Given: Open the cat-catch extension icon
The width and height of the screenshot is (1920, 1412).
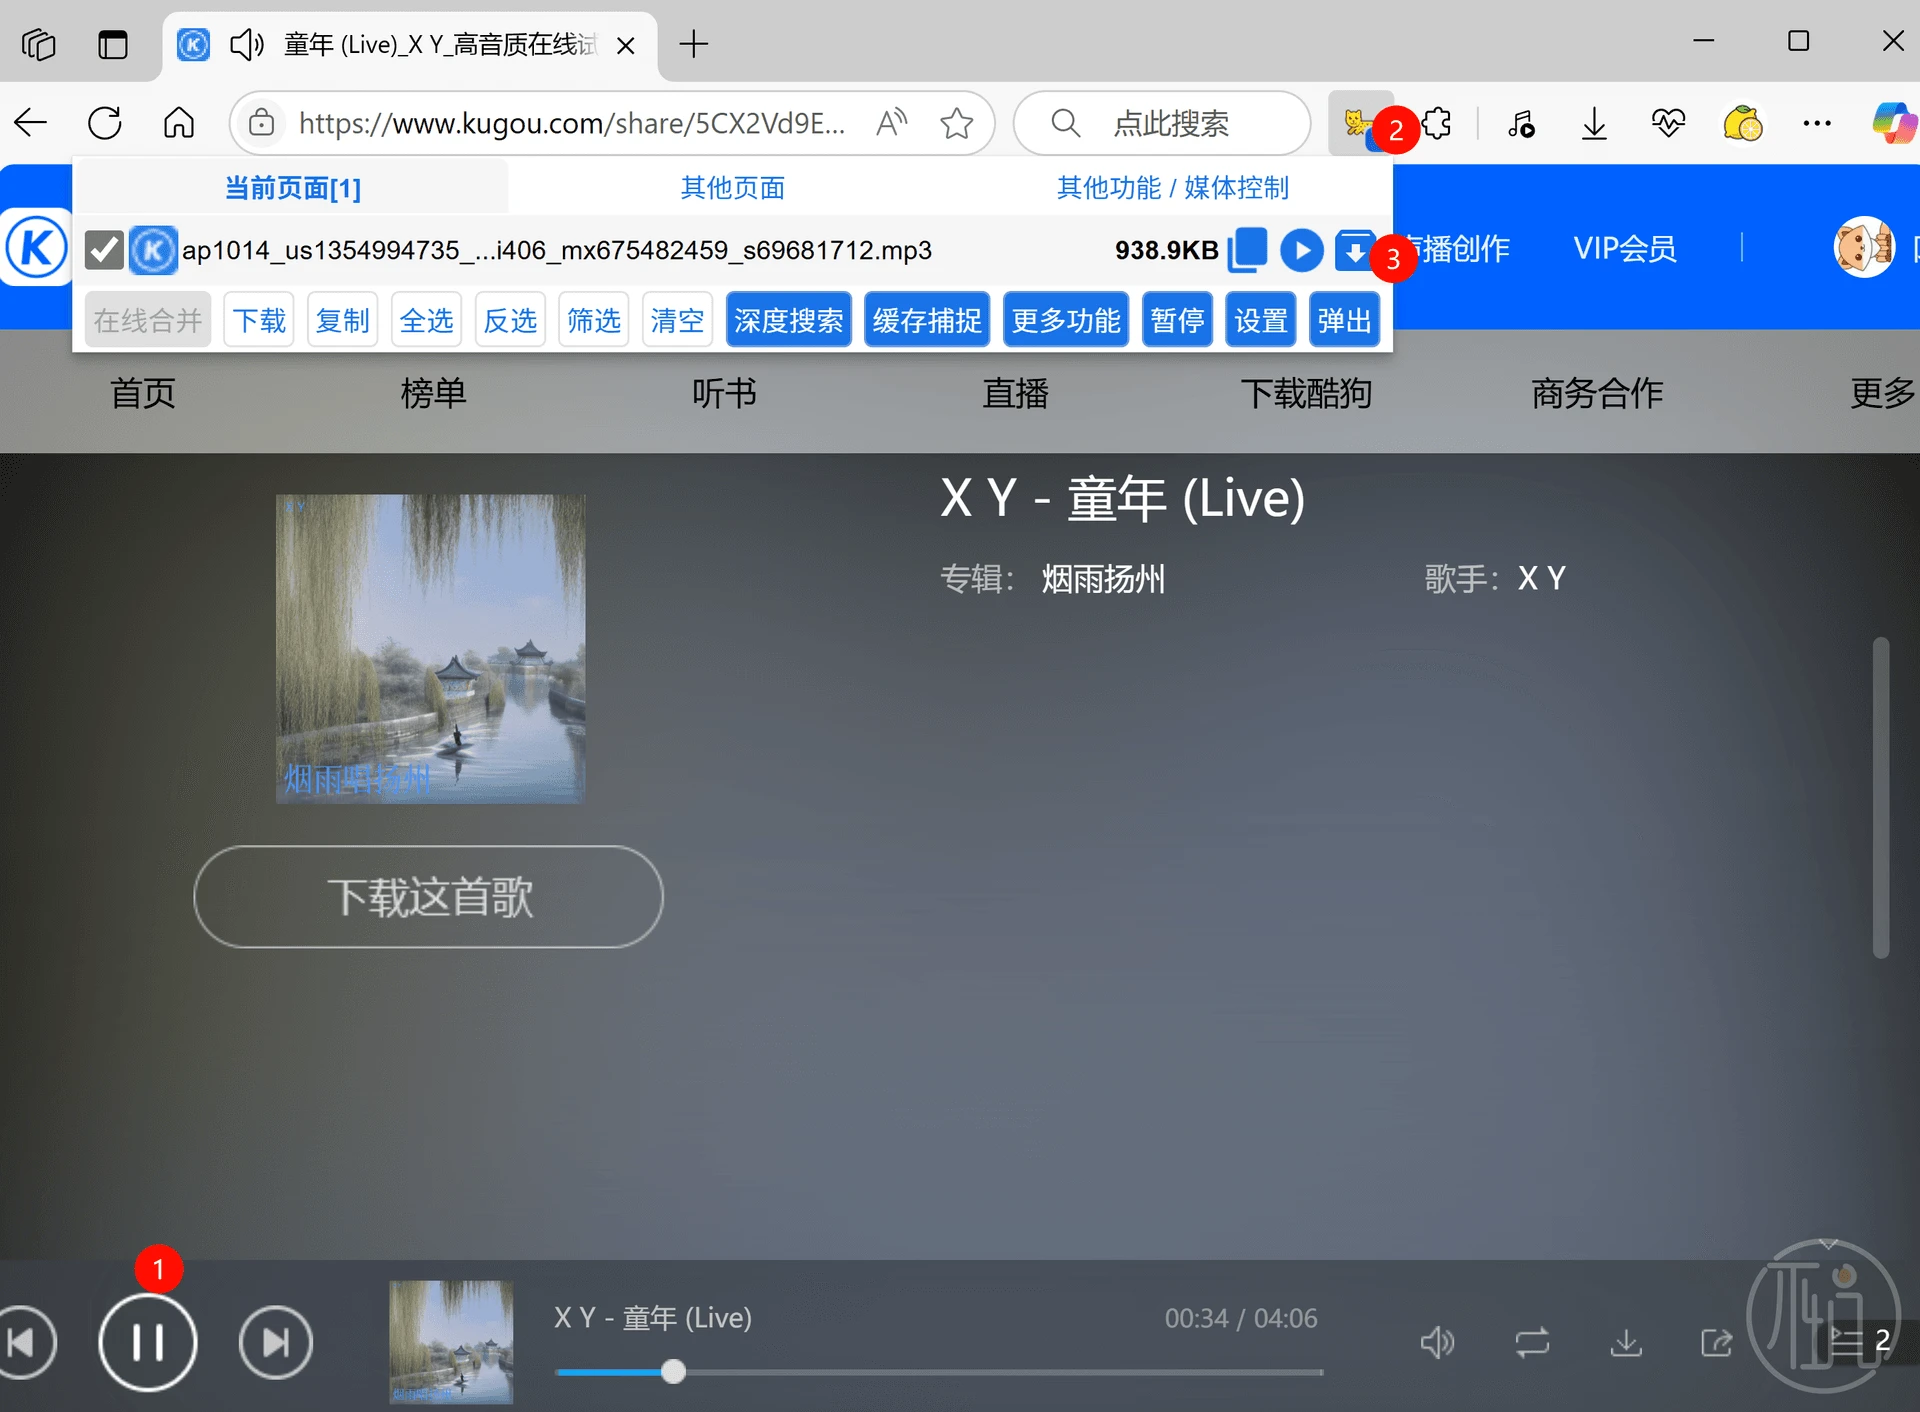Looking at the screenshot, I should (x=1359, y=124).
